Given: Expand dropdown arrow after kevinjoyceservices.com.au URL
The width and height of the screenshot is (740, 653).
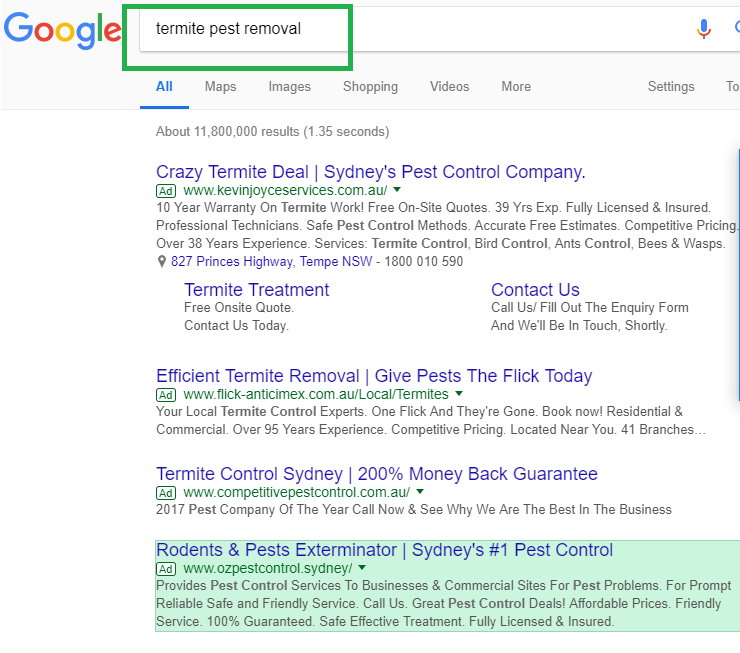Looking at the screenshot, I should pos(397,190).
